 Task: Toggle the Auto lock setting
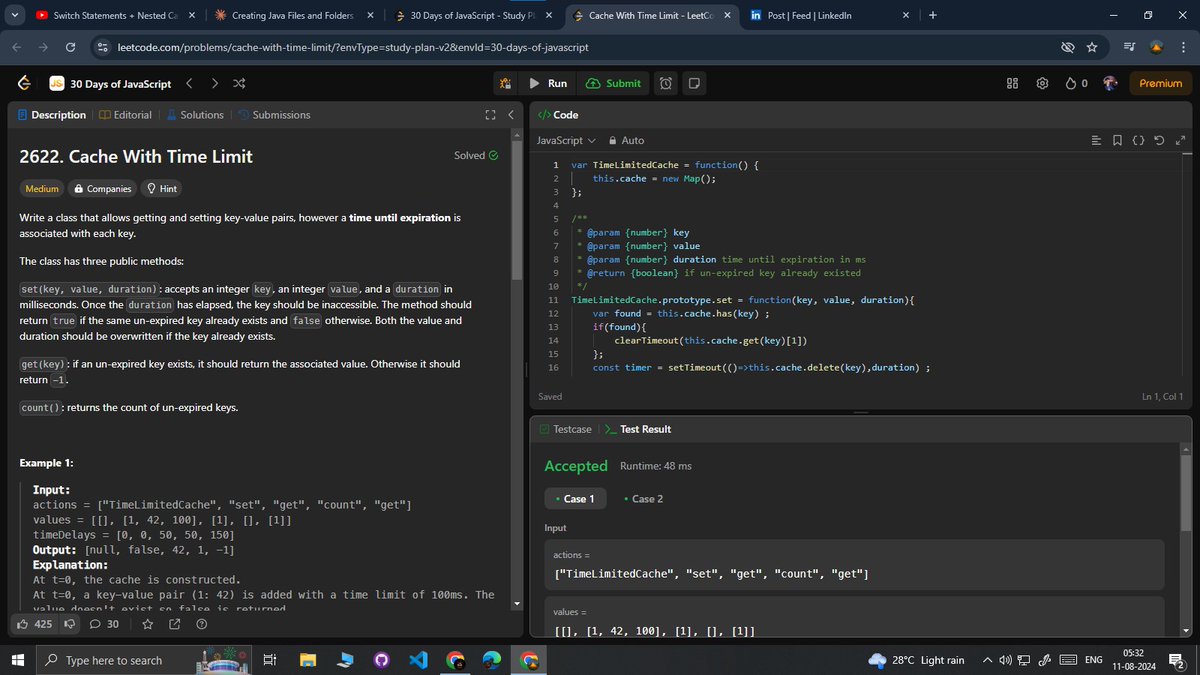click(x=626, y=141)
